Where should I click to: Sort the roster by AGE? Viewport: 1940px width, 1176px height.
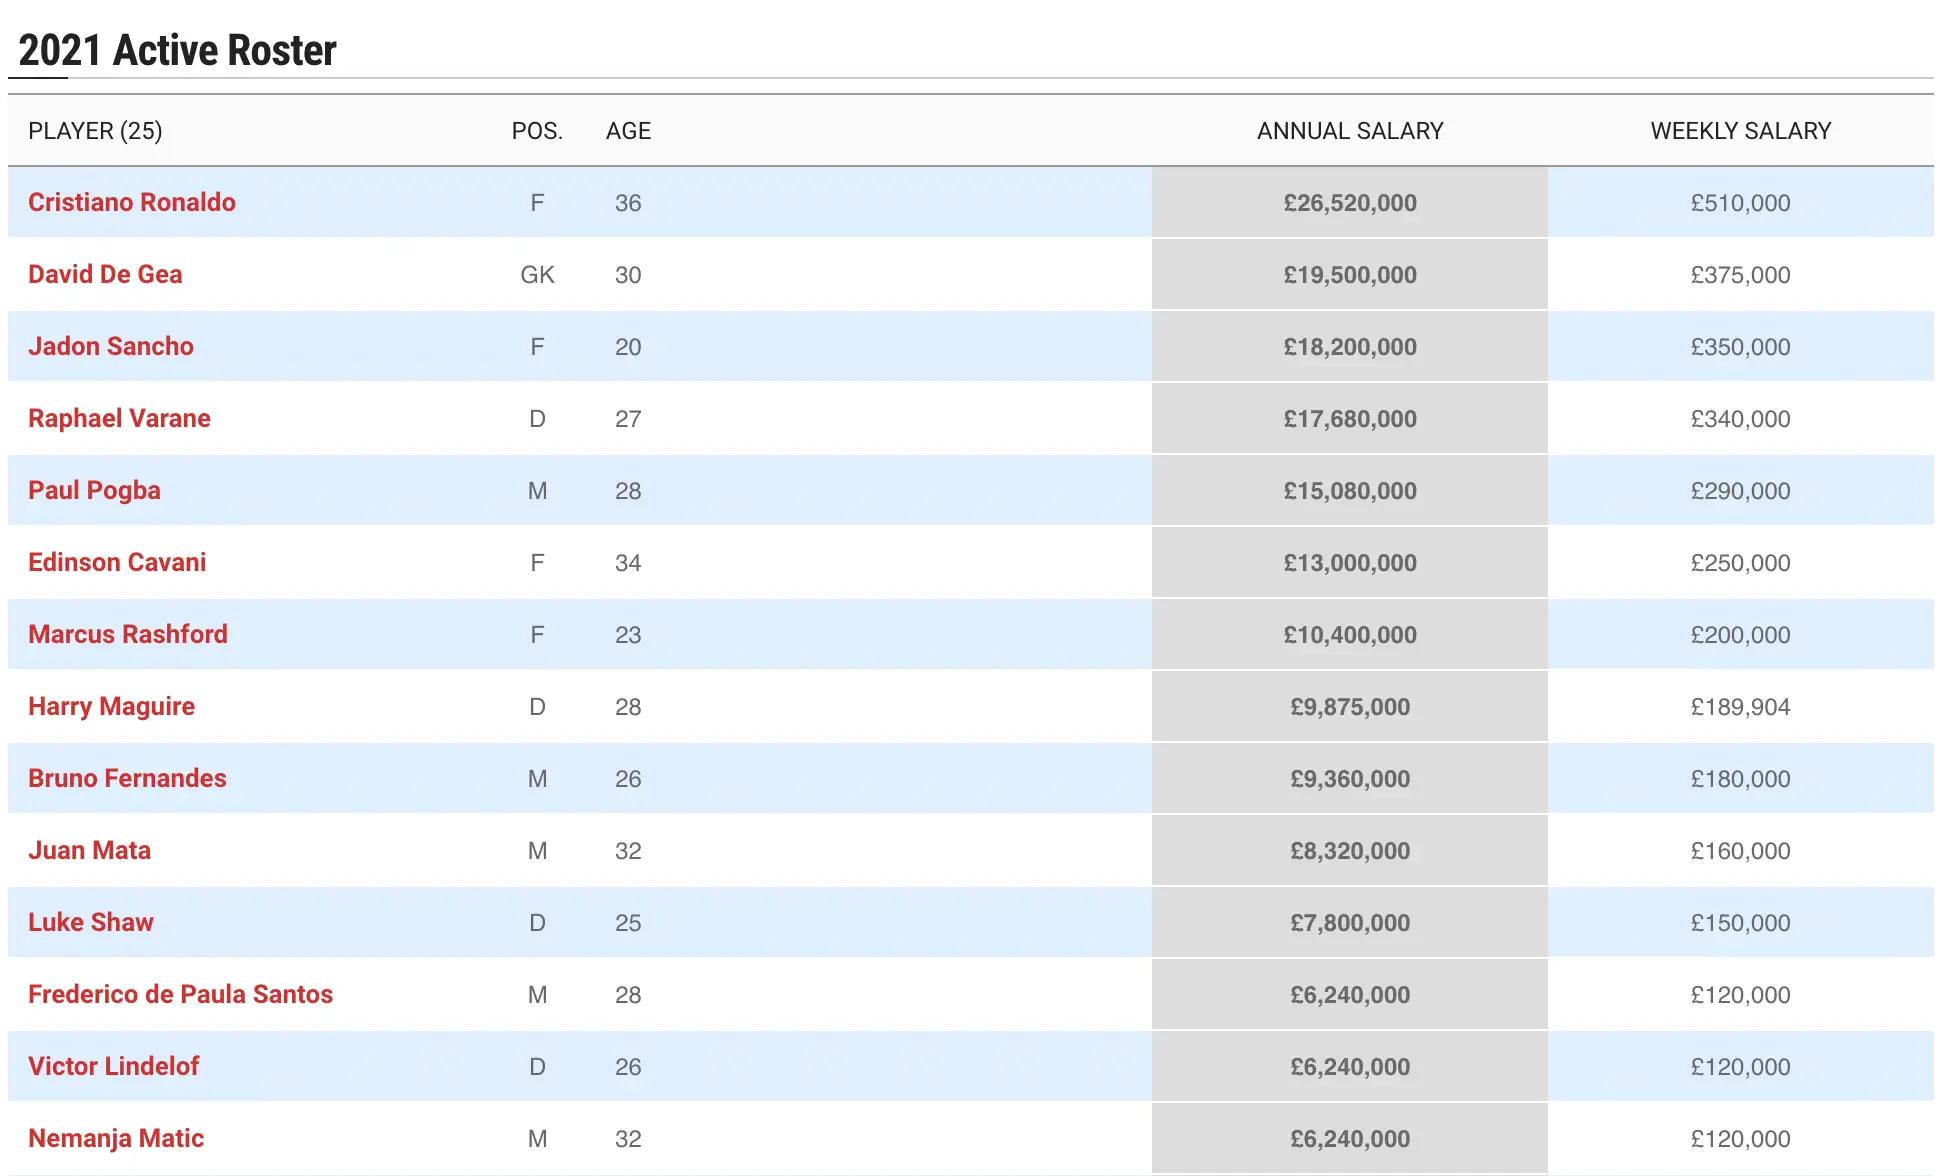(x=627, y=130)
